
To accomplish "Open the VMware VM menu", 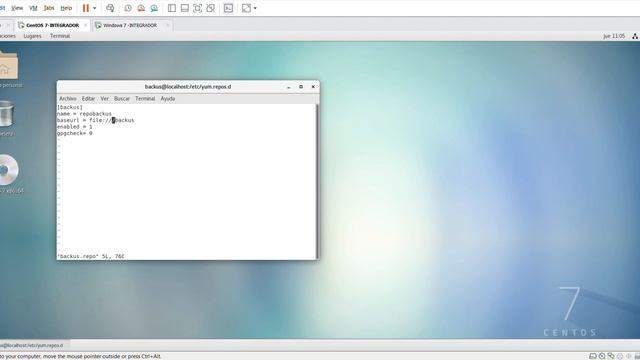I will [33, 8].
